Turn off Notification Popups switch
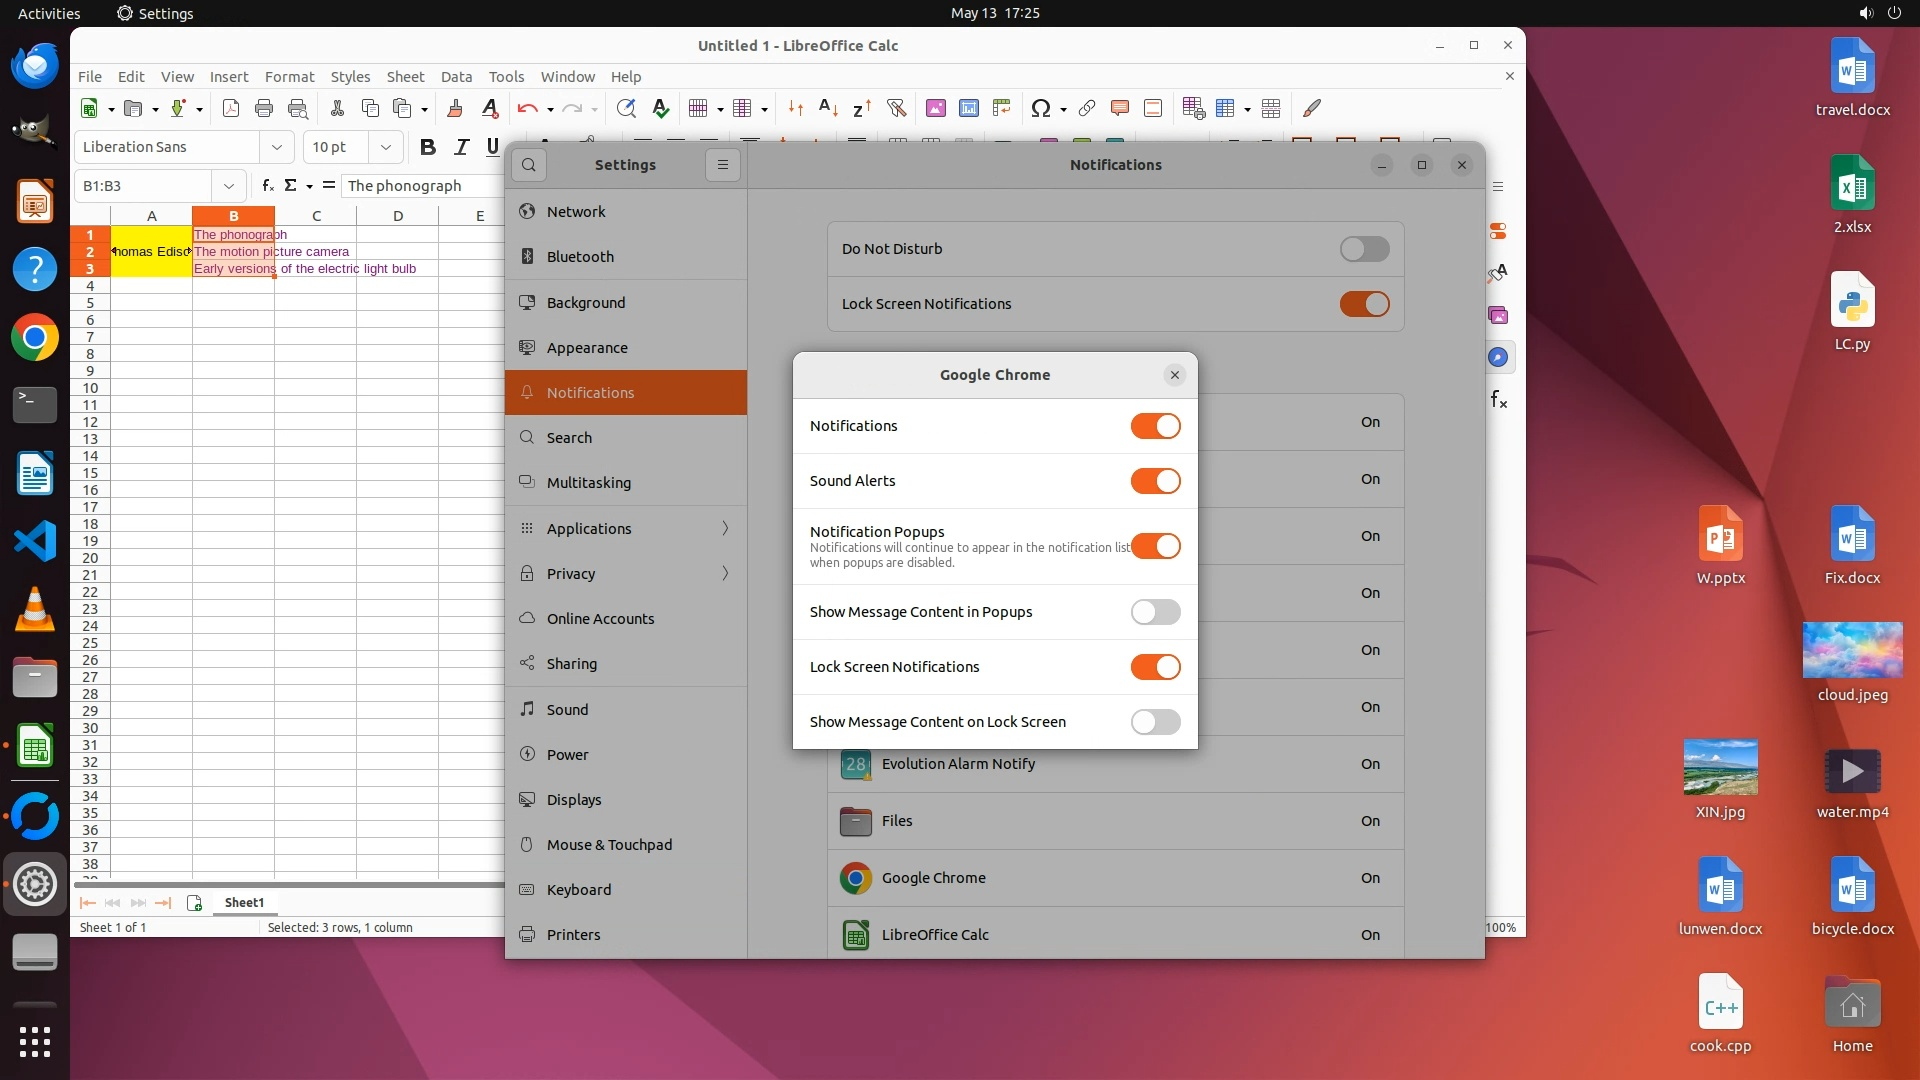Viewport: 1920px width, 1080px height. 1155,546
